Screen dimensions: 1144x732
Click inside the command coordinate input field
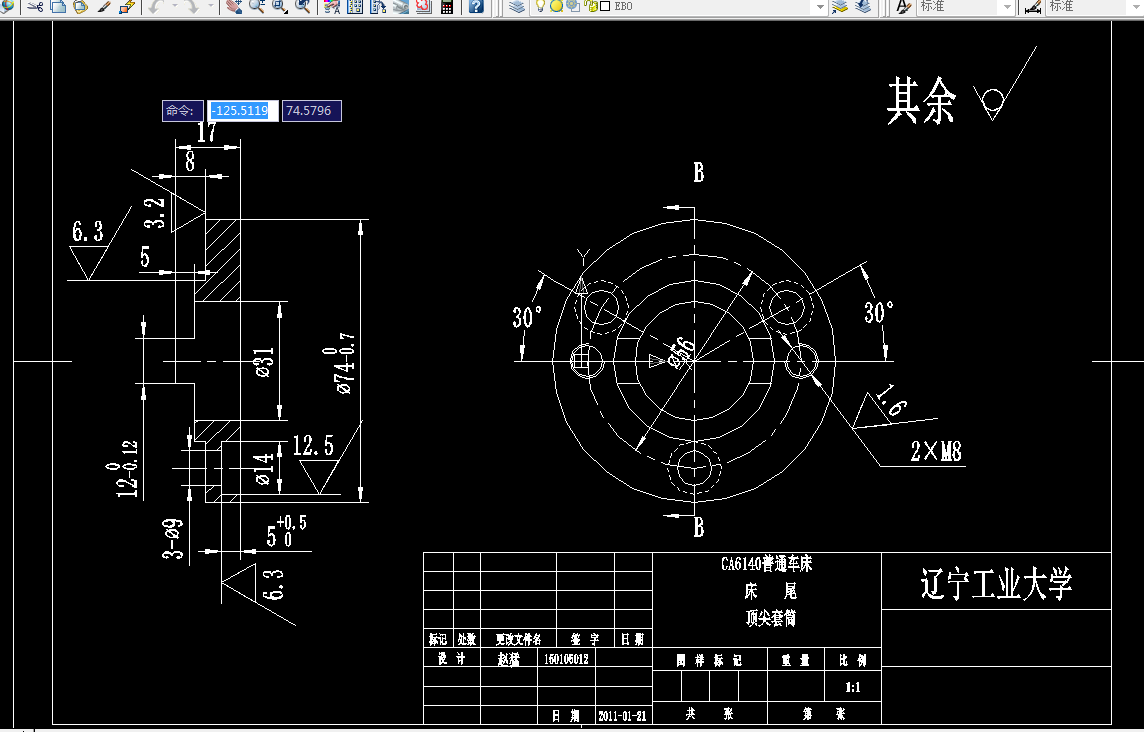(x=242, y=110)
